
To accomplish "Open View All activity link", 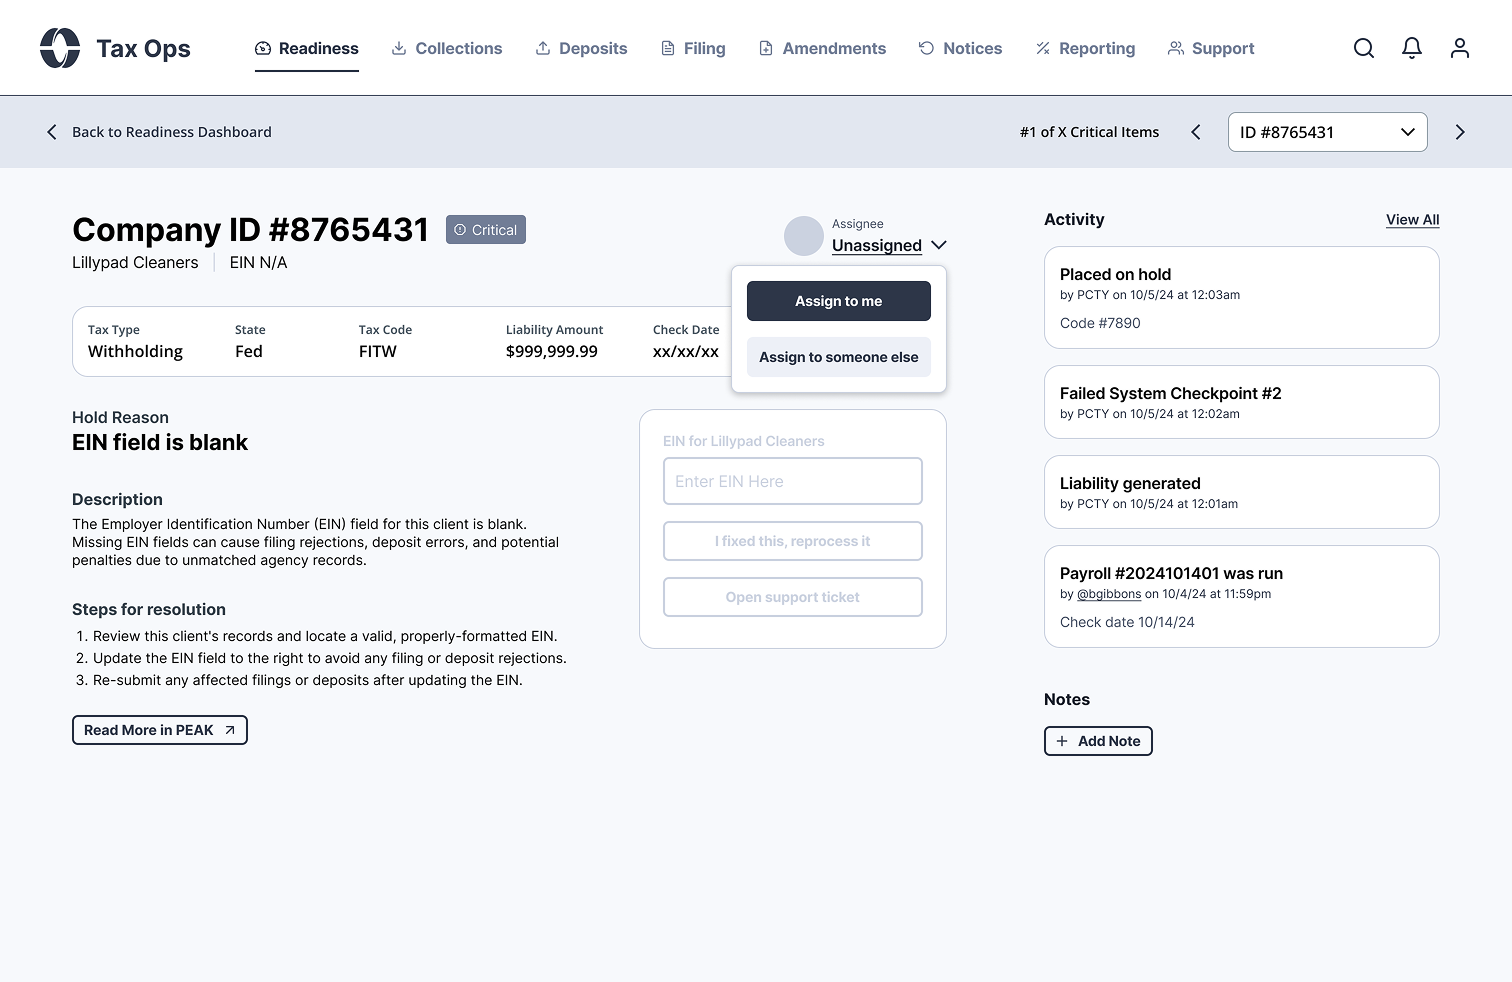I will point(1412,220).
